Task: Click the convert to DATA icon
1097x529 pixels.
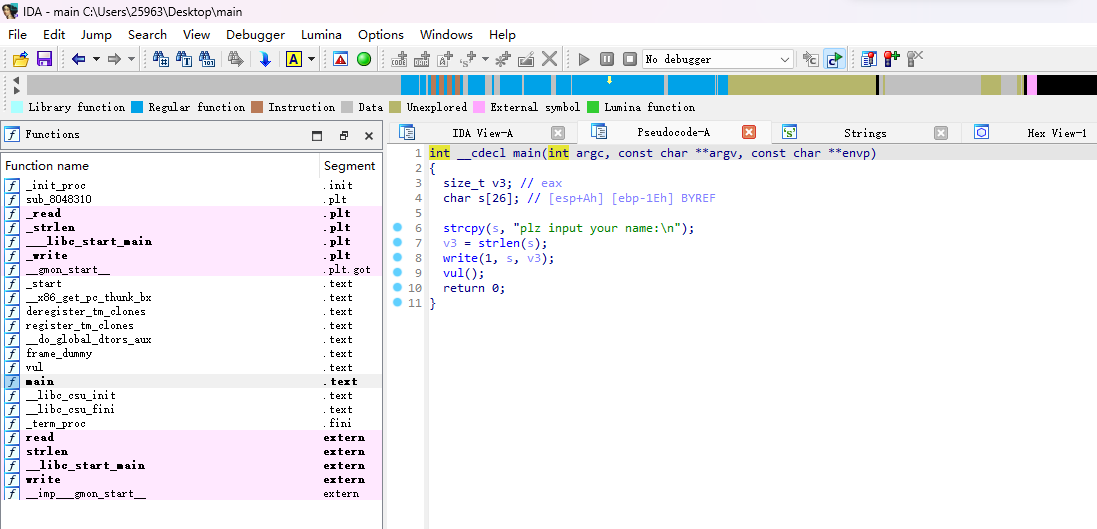Action: tap(422, 59)
